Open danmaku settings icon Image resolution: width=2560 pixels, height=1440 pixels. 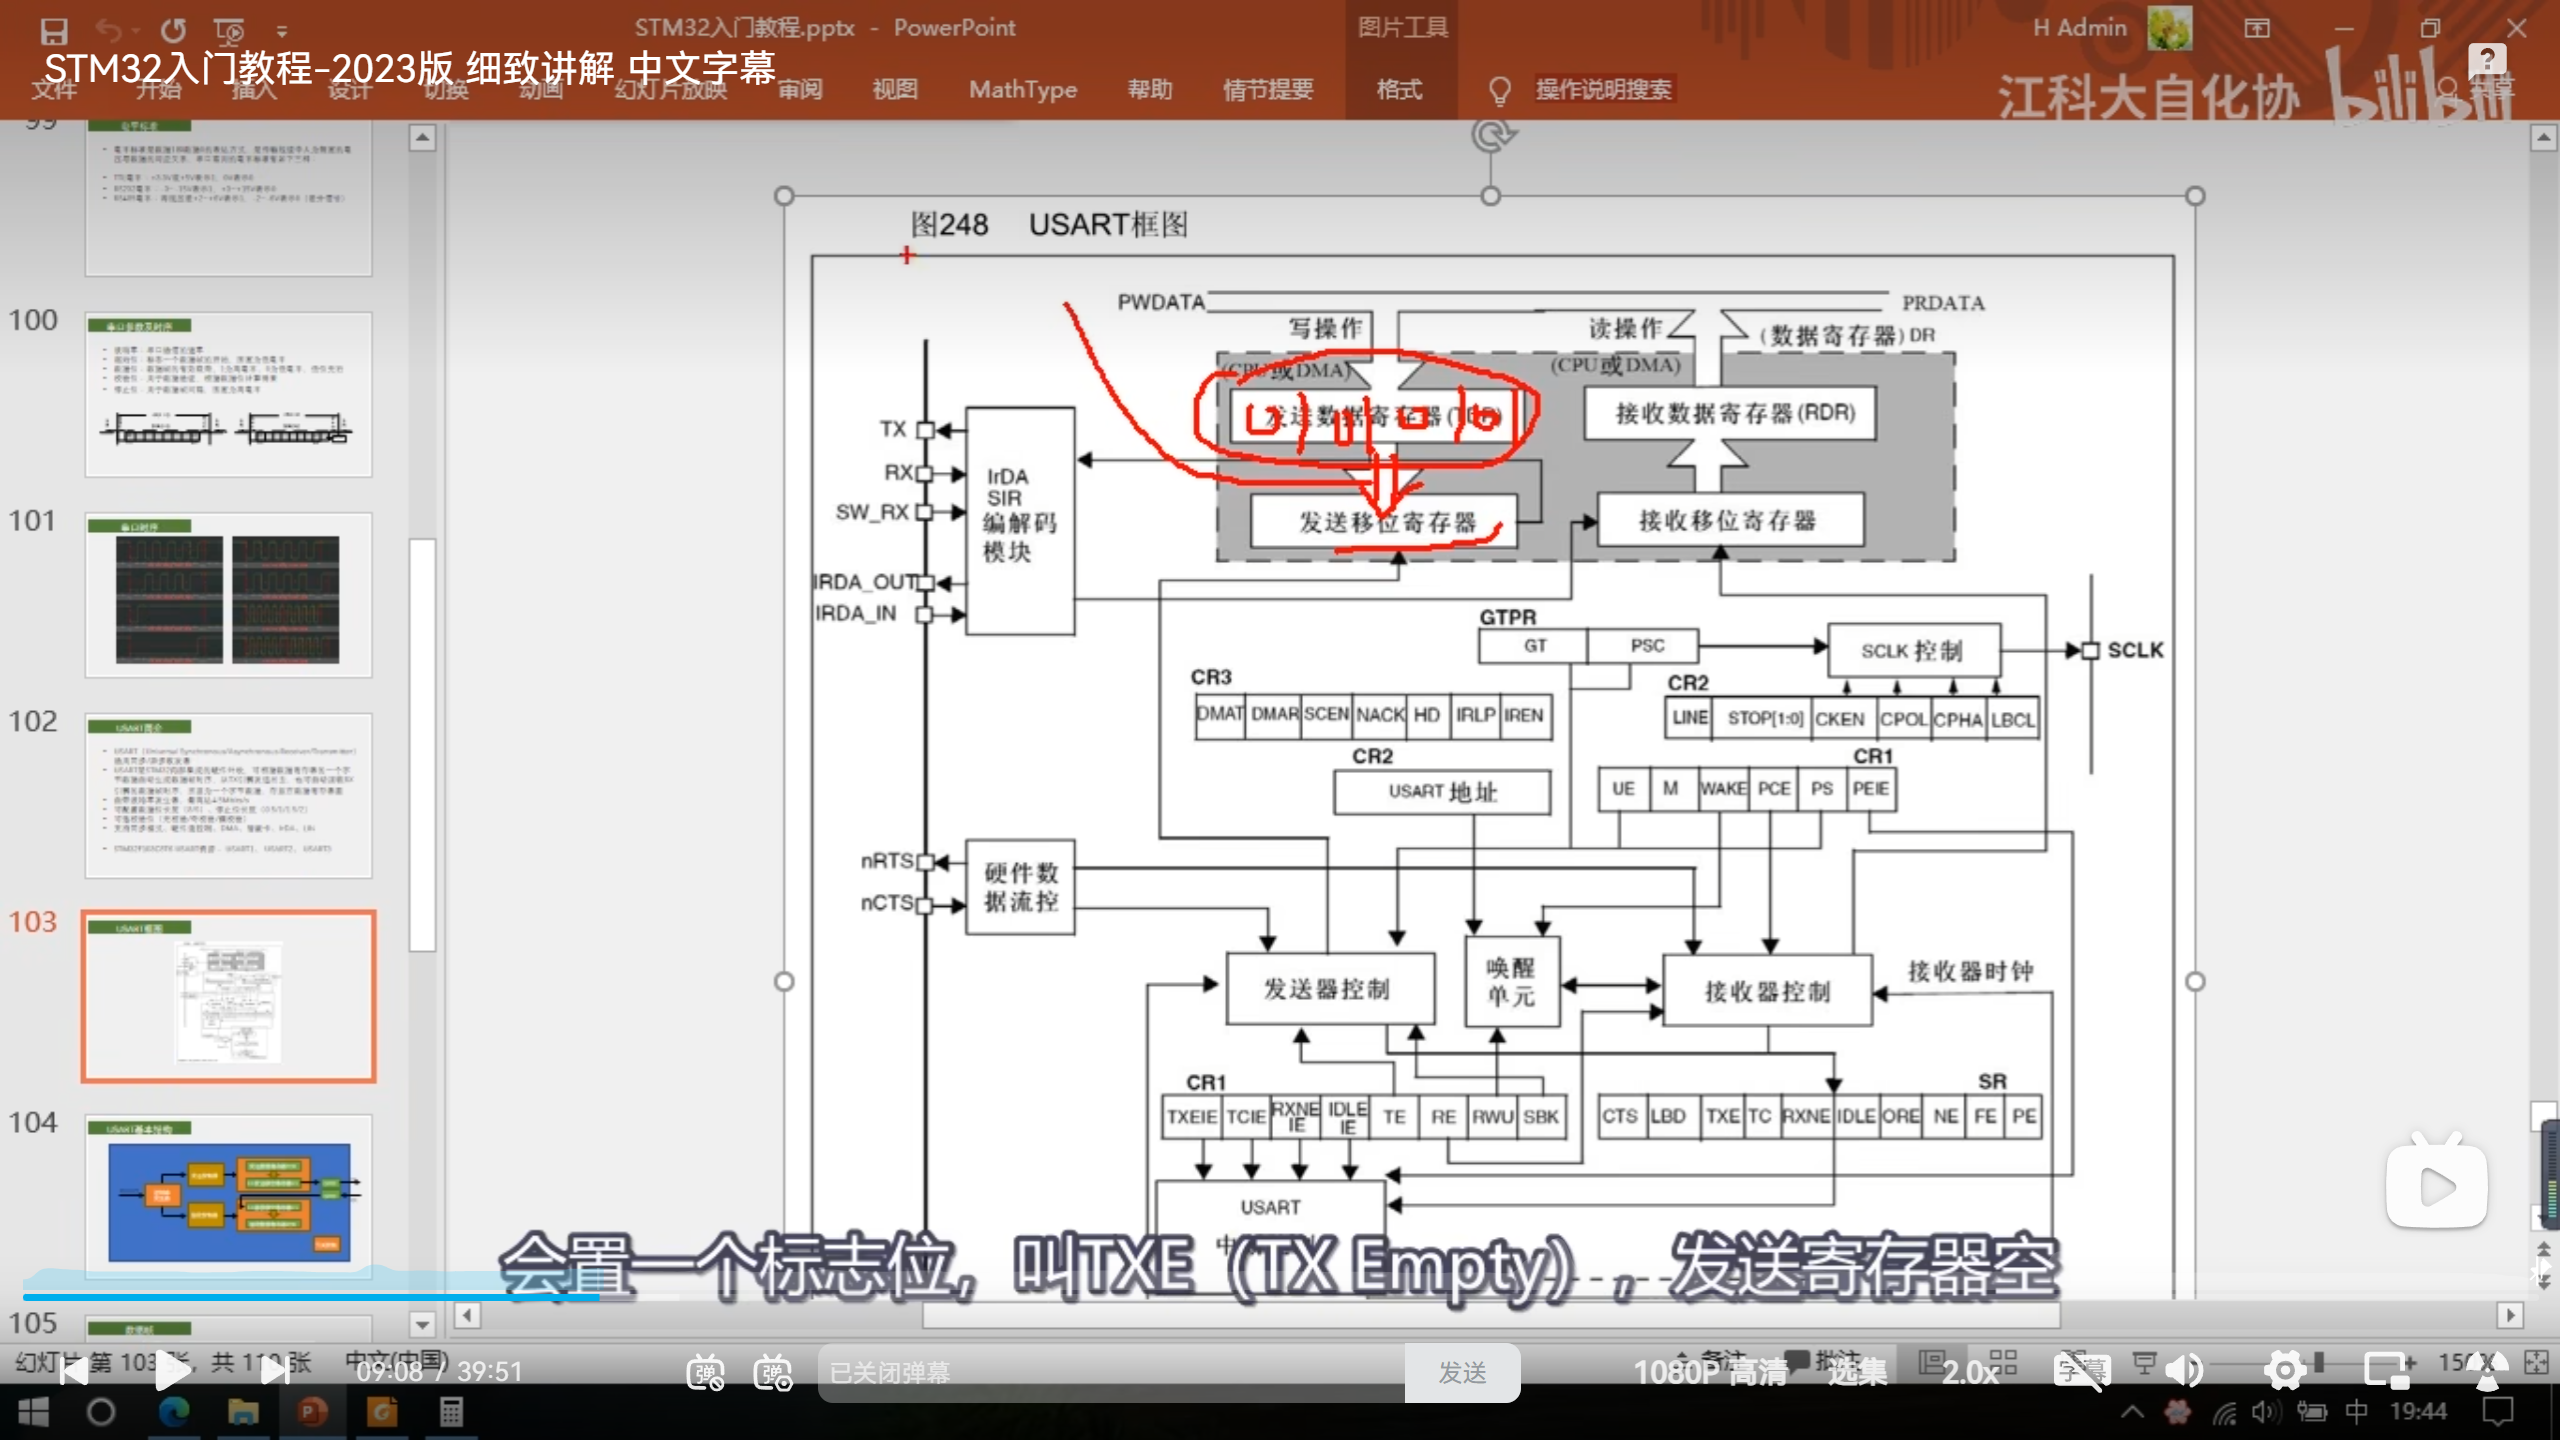(773, 1372)
